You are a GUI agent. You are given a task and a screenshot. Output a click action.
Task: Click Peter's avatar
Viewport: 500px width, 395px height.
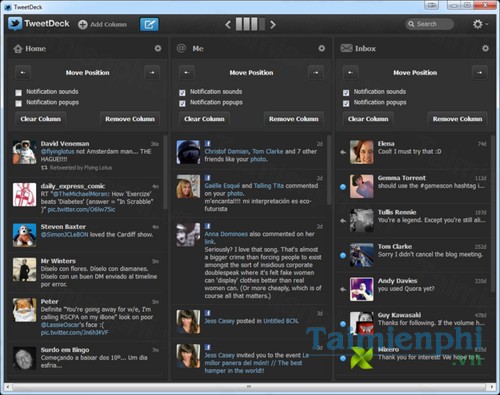[x=24, y=310]
